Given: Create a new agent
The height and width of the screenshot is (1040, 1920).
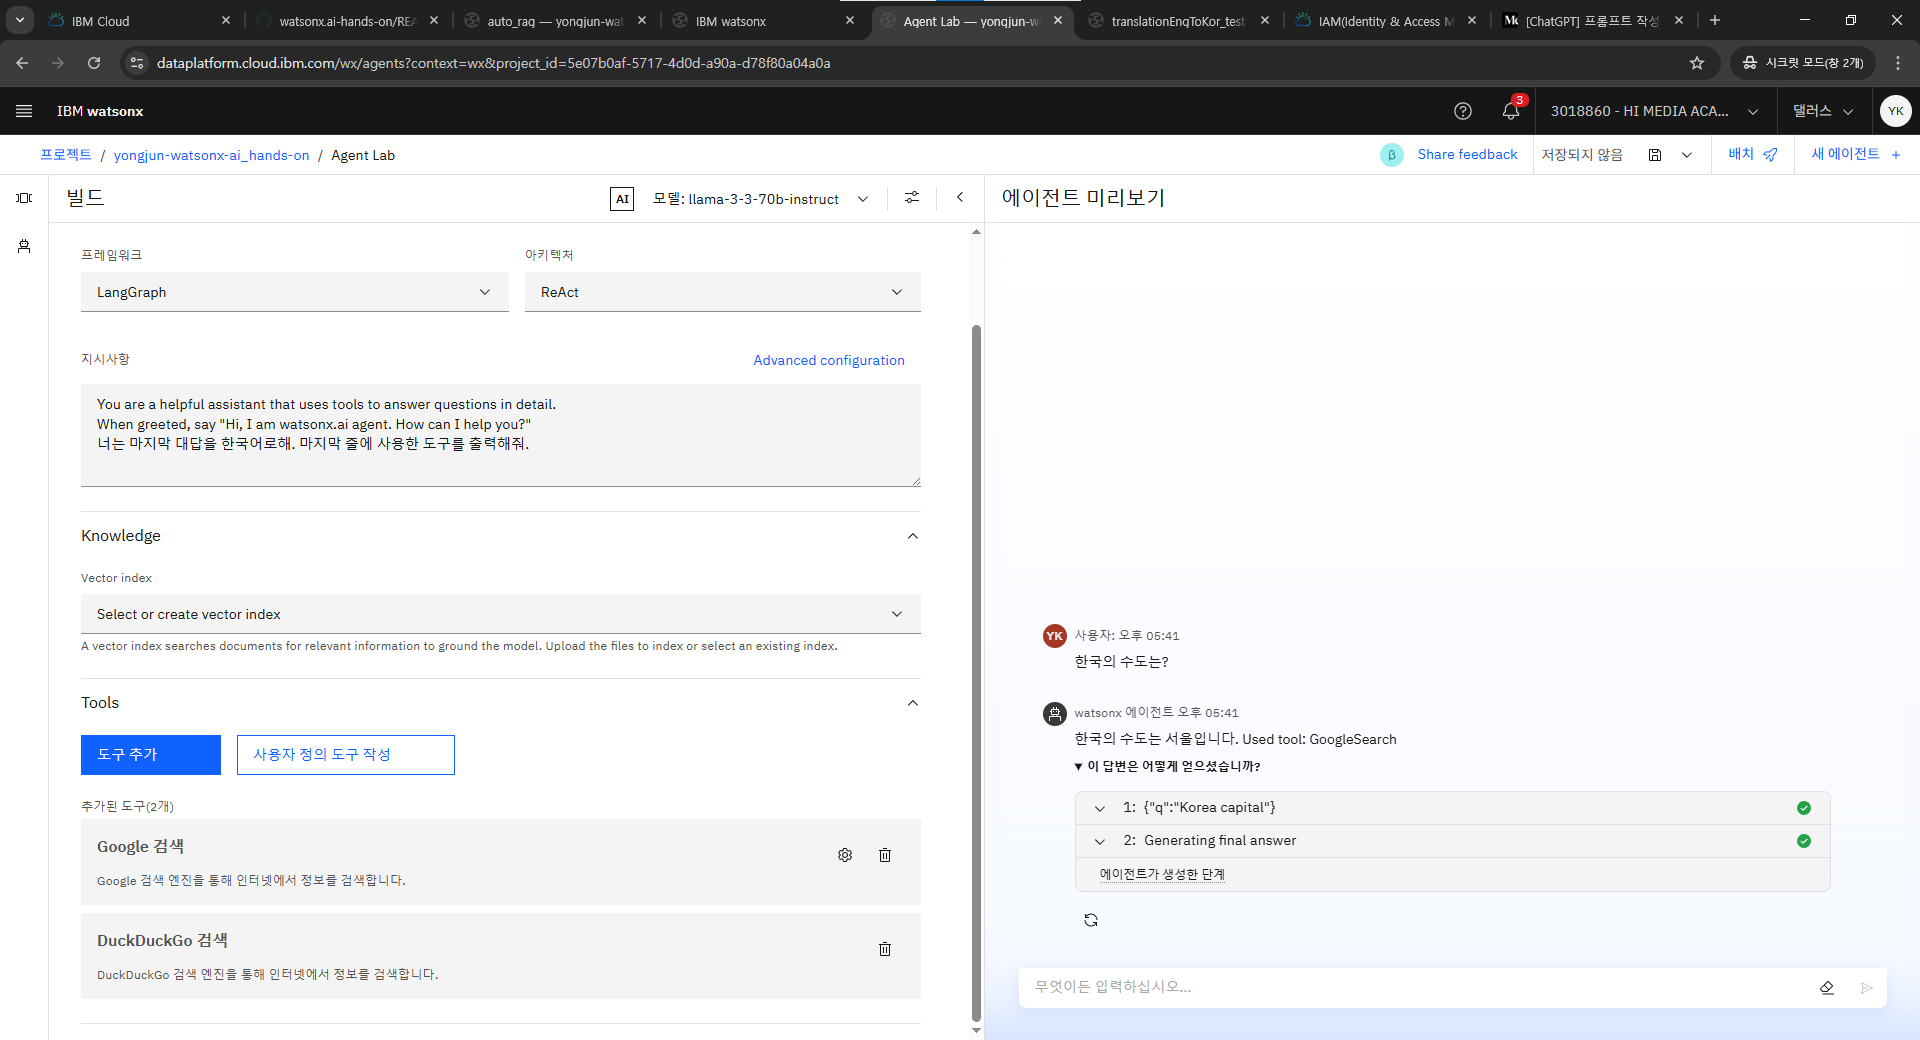Looking at the screenshot, I should tap(1856, 155).
